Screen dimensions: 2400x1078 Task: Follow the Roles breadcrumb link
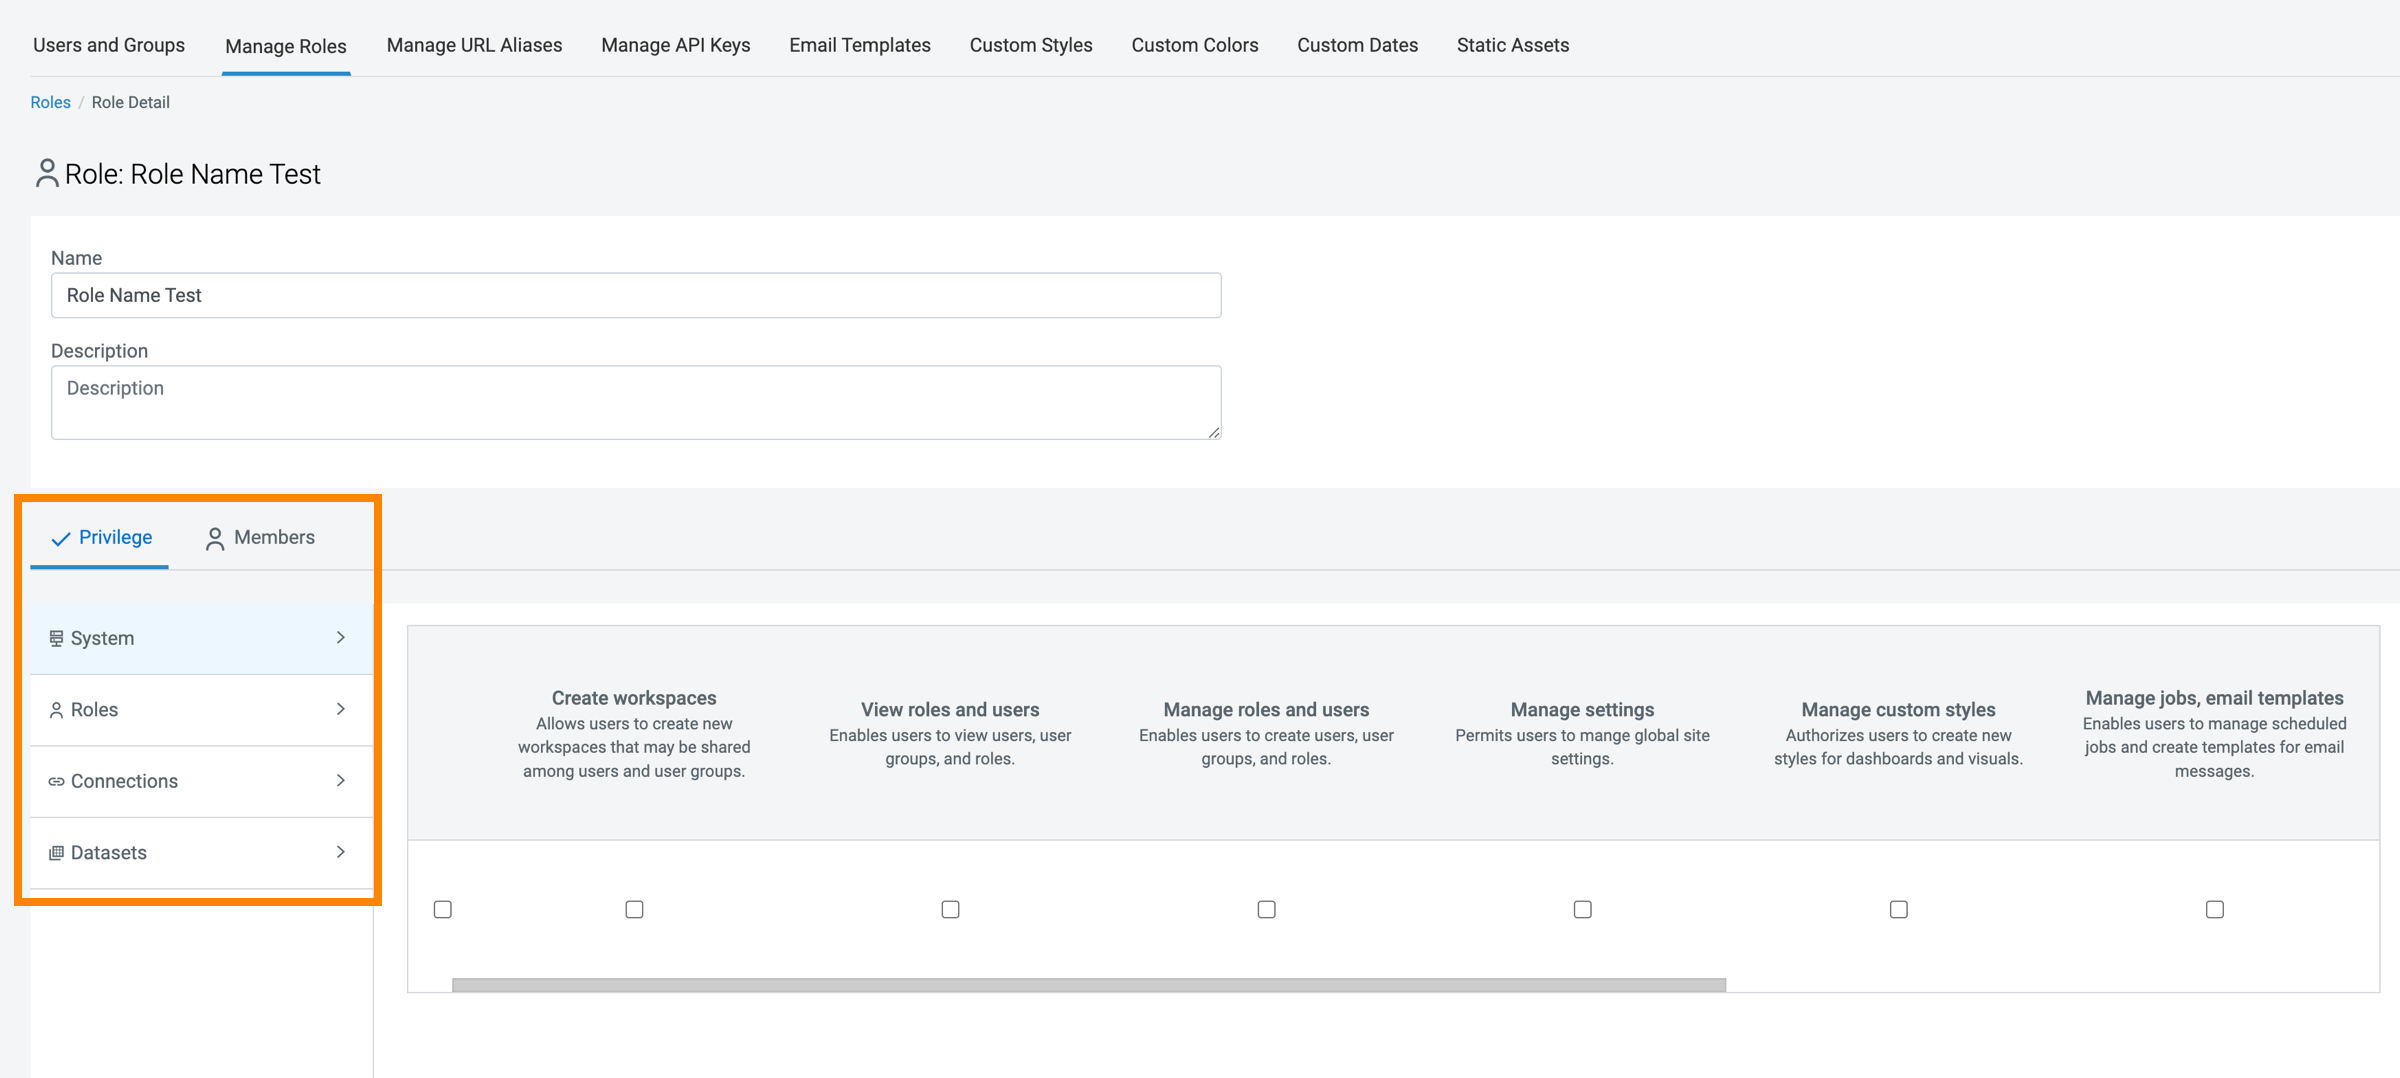pos(50,102)
